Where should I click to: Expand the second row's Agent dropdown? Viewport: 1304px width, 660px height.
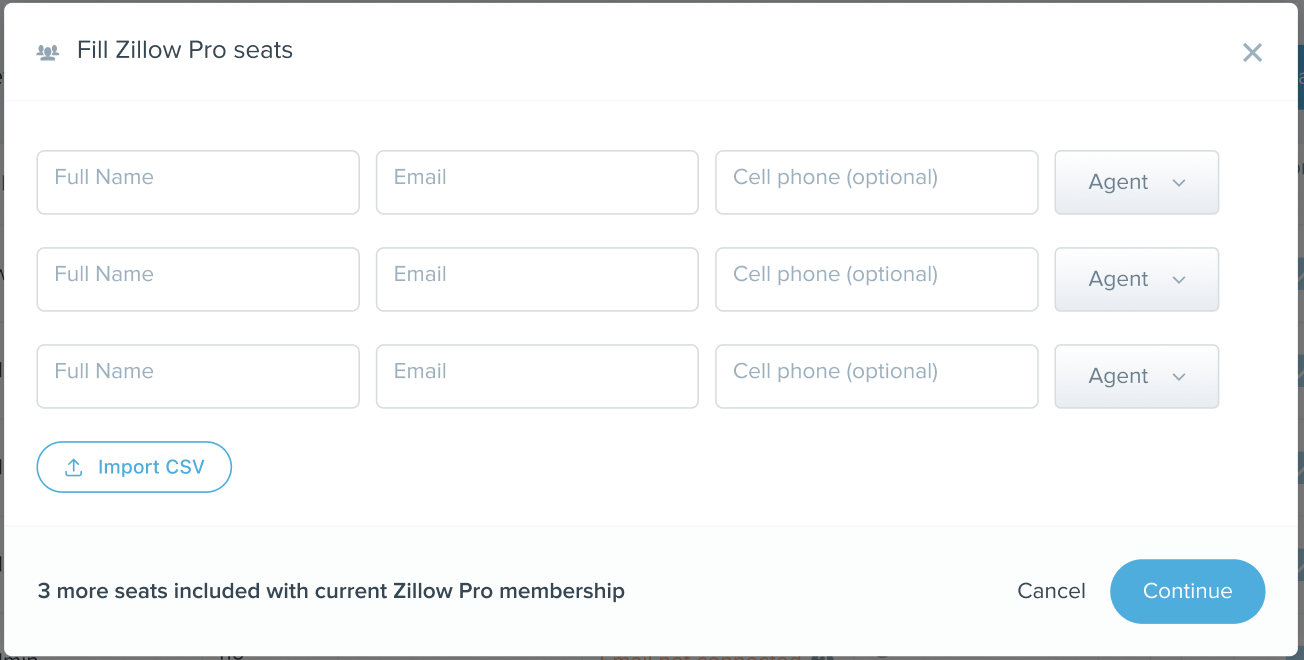pyautogui.click(x=1136, y=279)
